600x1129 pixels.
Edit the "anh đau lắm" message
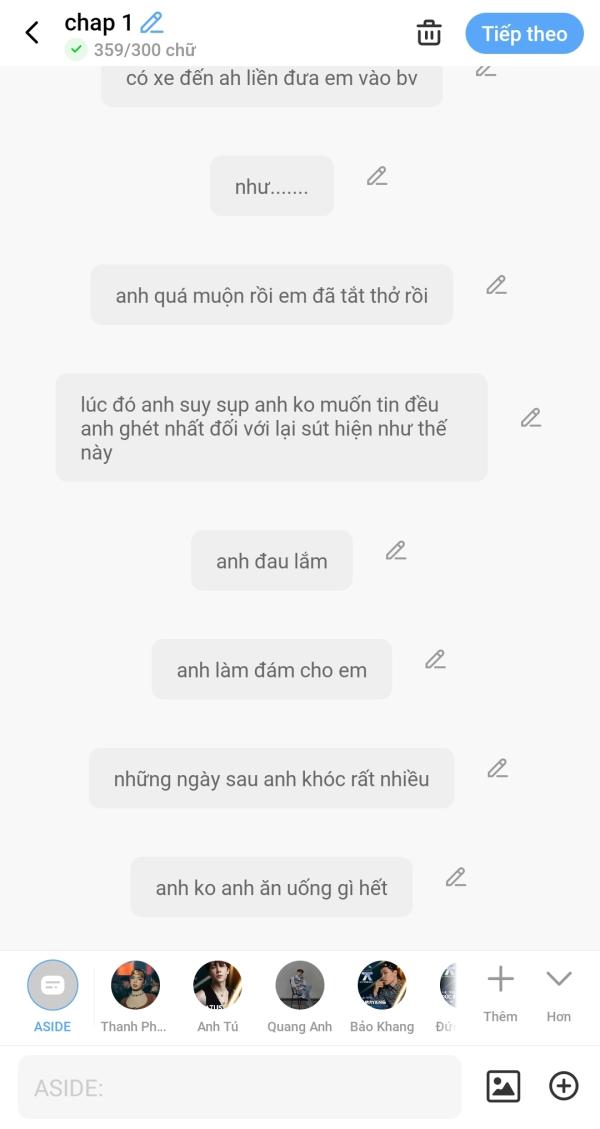pyautogui.click(x=396, y=551)
